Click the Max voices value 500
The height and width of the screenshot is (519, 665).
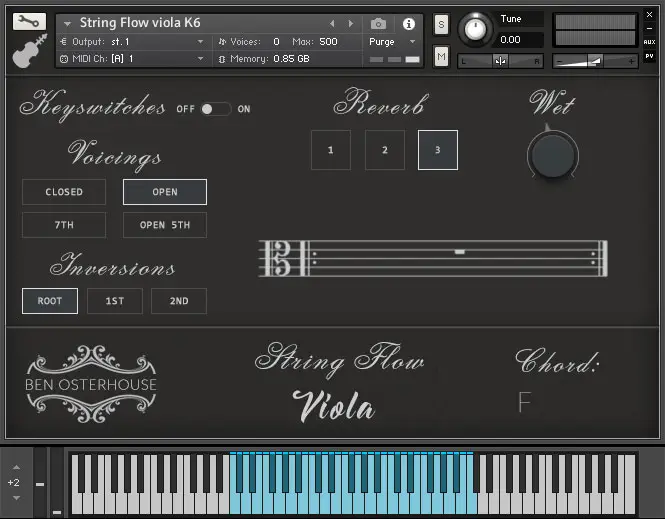point(328,42)
